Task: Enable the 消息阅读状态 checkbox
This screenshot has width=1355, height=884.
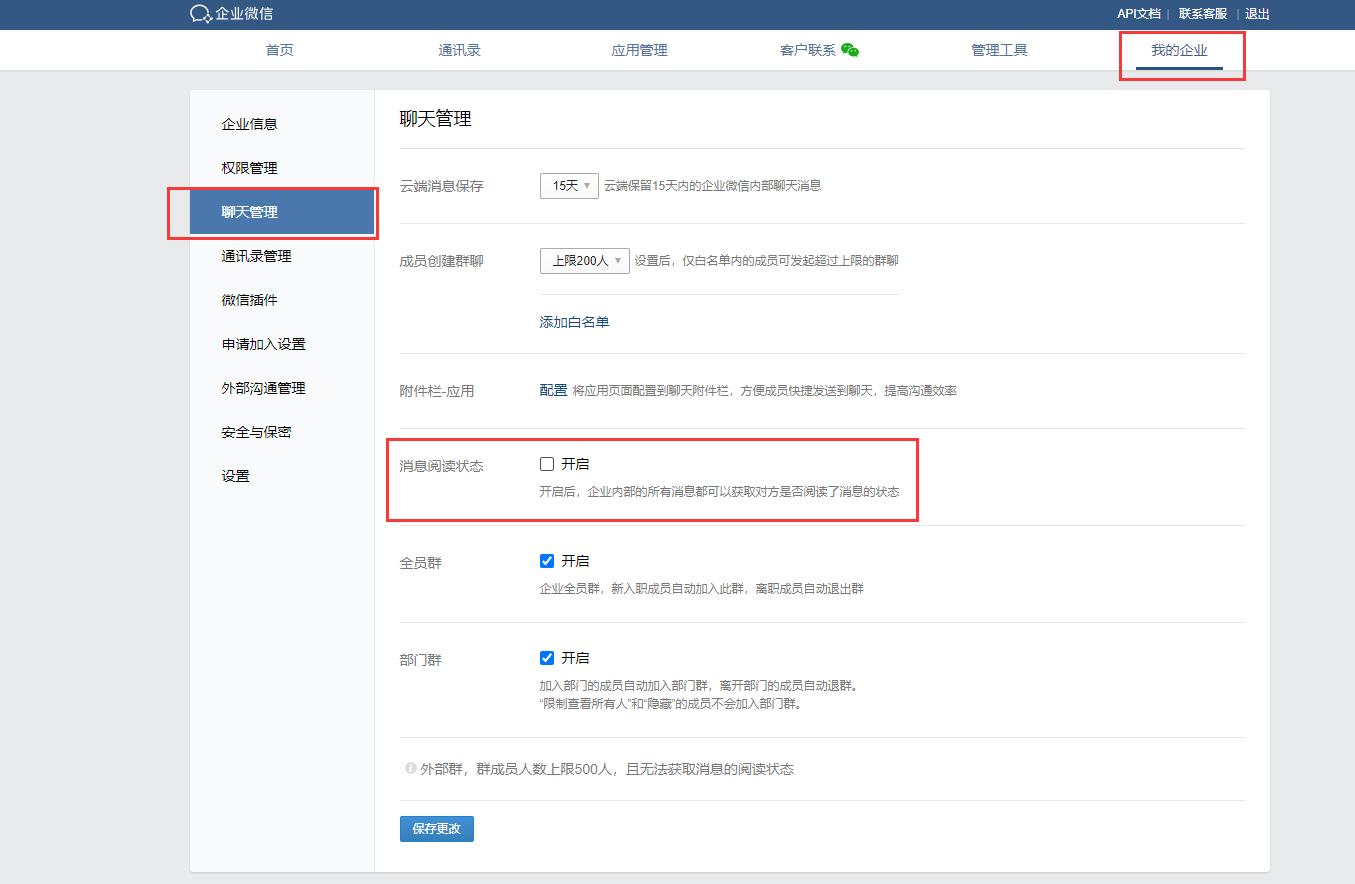Action: point(547,464)
